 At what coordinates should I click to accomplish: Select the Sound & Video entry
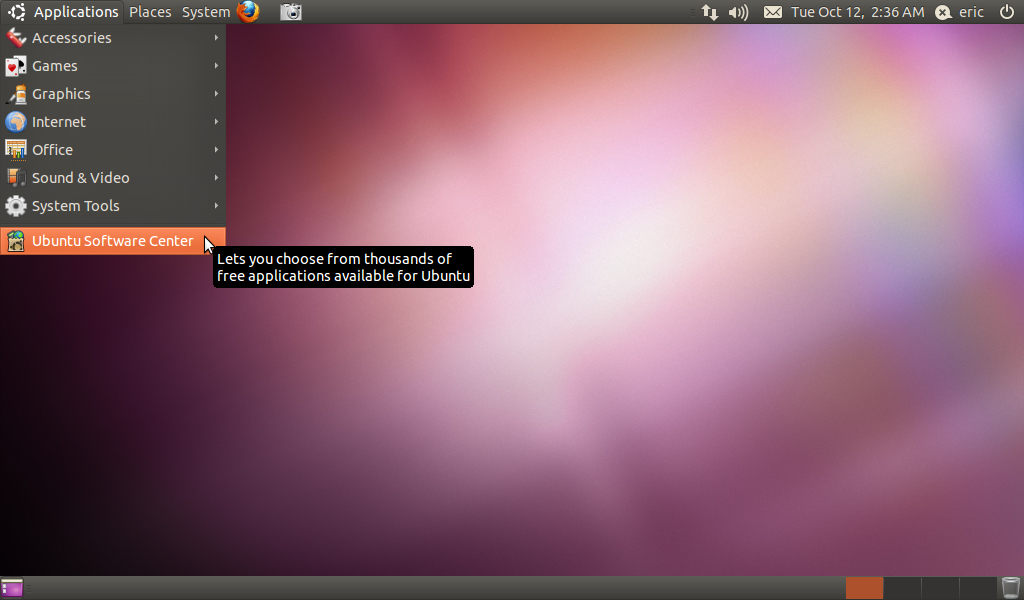(113, 178)
